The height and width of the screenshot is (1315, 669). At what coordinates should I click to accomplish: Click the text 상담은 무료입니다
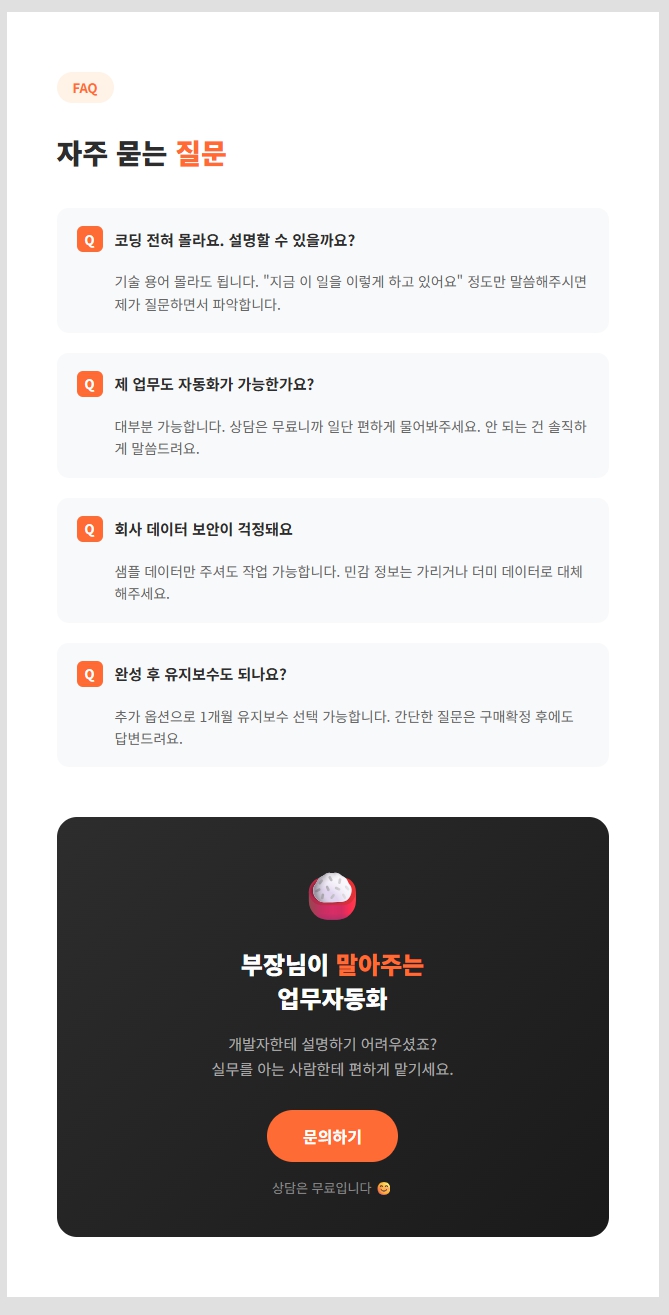point(322,1188)
